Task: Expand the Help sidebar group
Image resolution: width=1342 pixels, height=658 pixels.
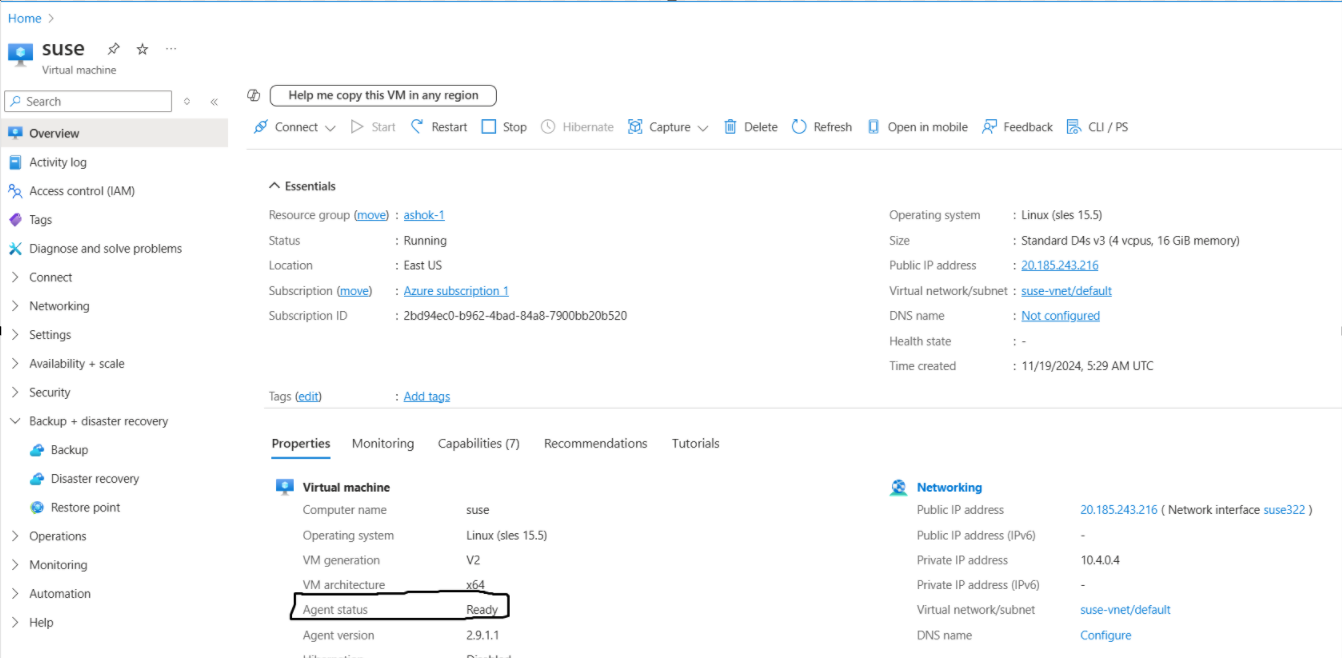Action: [15, 622]
